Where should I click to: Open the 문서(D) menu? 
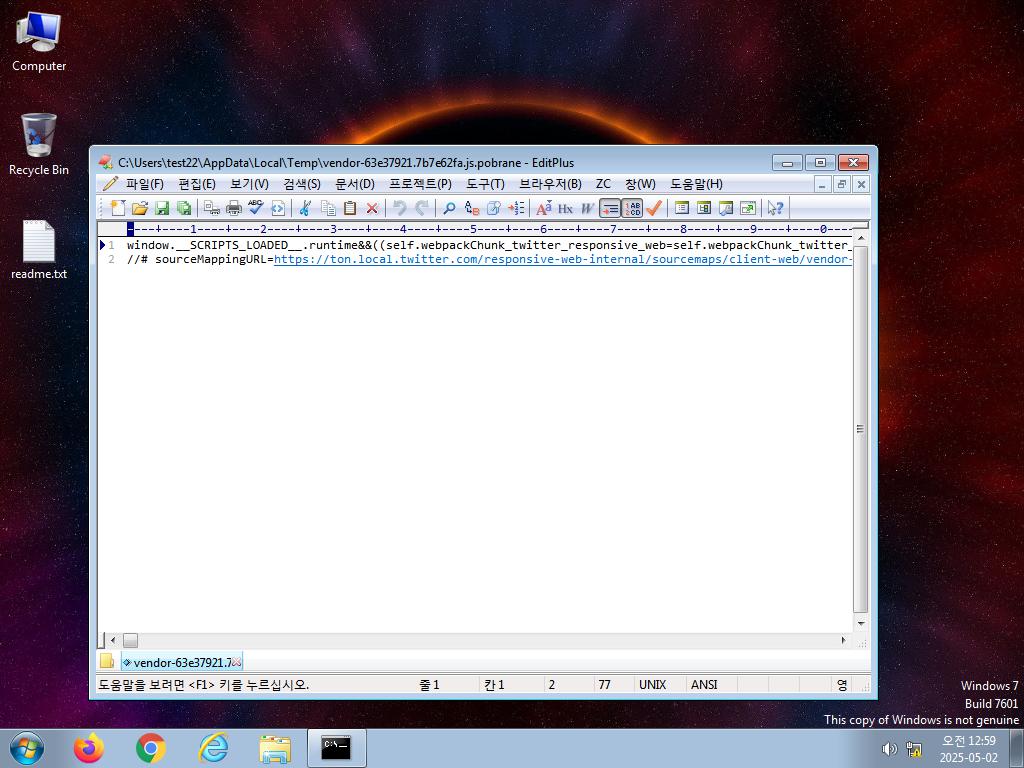click(x=355, y=184)
